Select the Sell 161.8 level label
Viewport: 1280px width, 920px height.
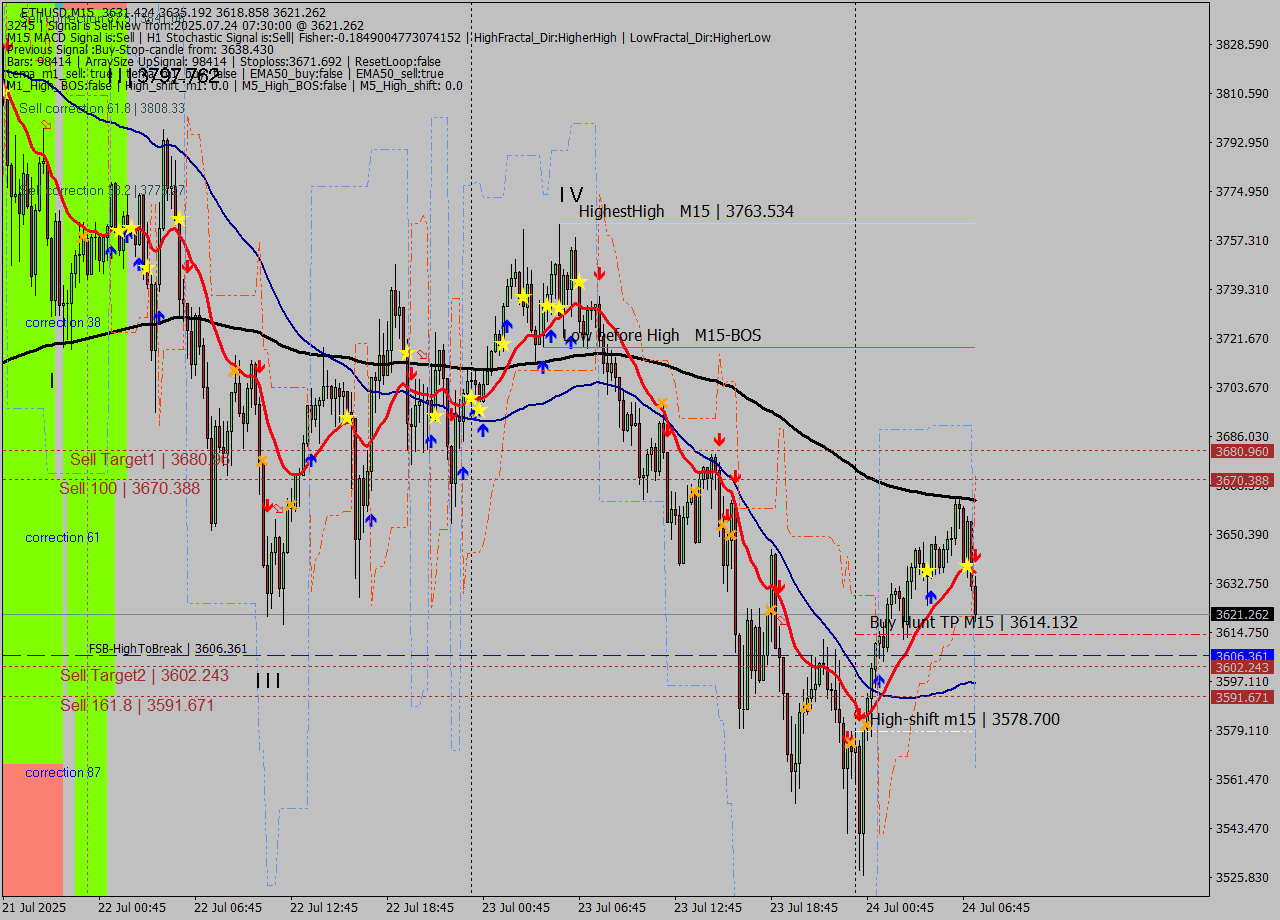(137, 705)
